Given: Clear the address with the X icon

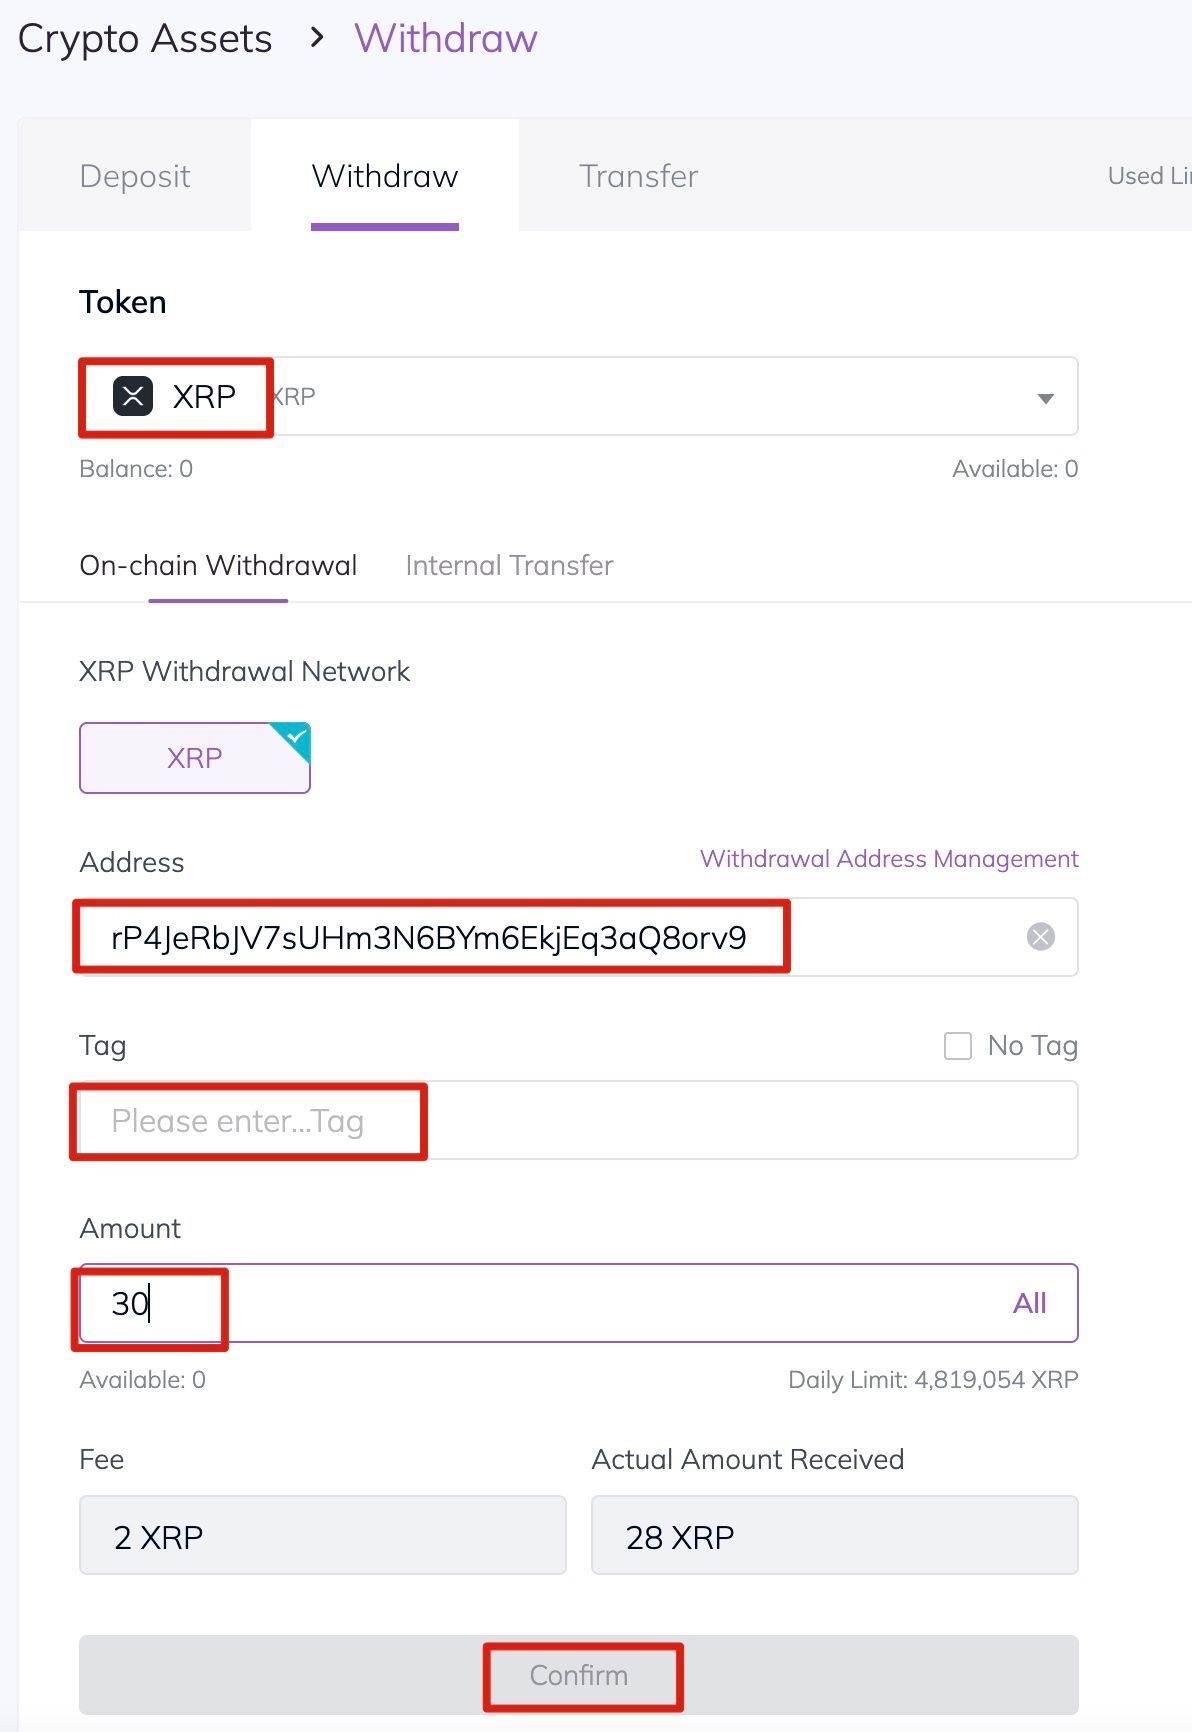Looking at the screenshot, I should point(1040,937).
